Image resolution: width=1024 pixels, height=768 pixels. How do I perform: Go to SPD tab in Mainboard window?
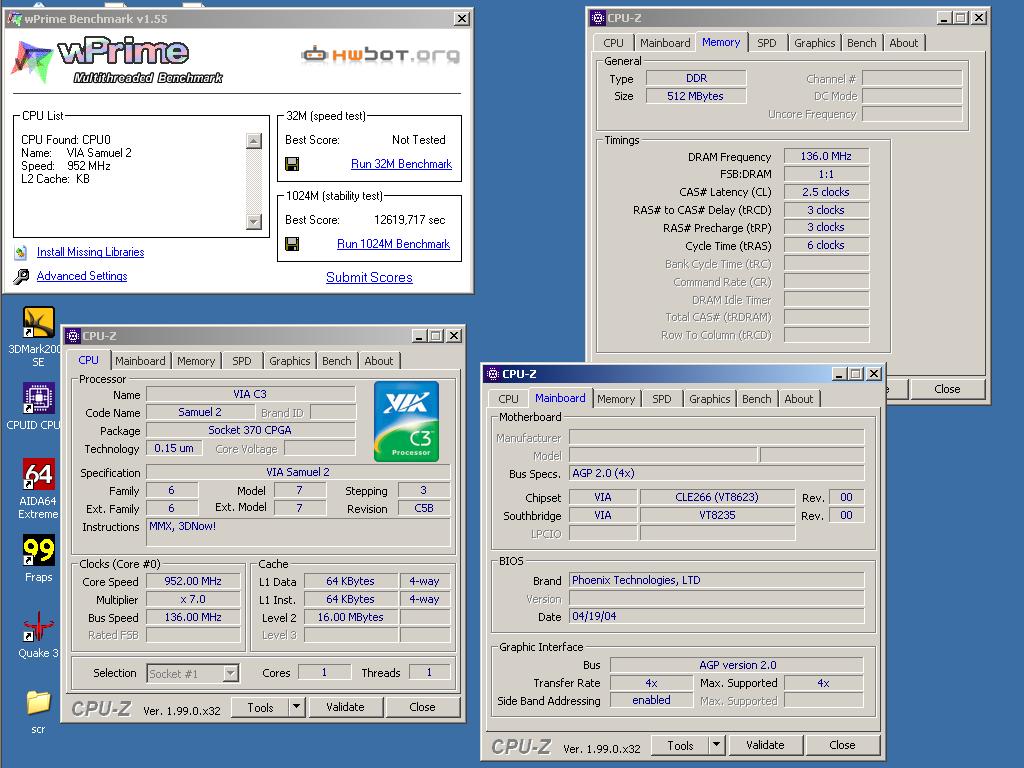pos(662,398)
